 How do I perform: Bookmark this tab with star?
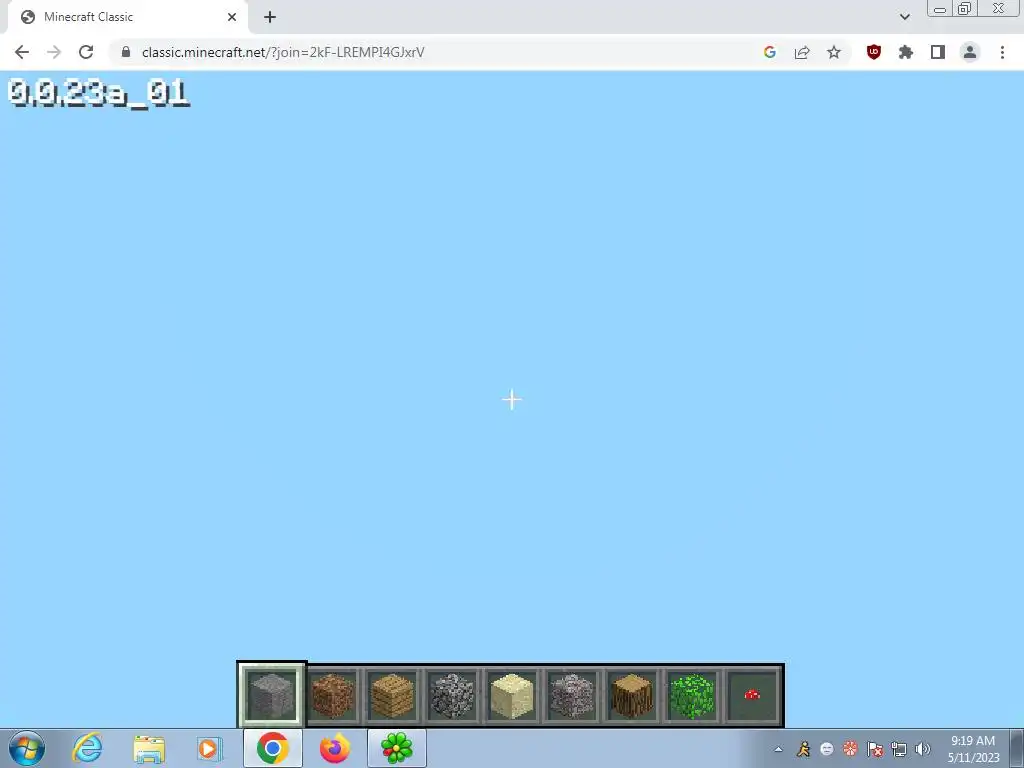(834, 52)
